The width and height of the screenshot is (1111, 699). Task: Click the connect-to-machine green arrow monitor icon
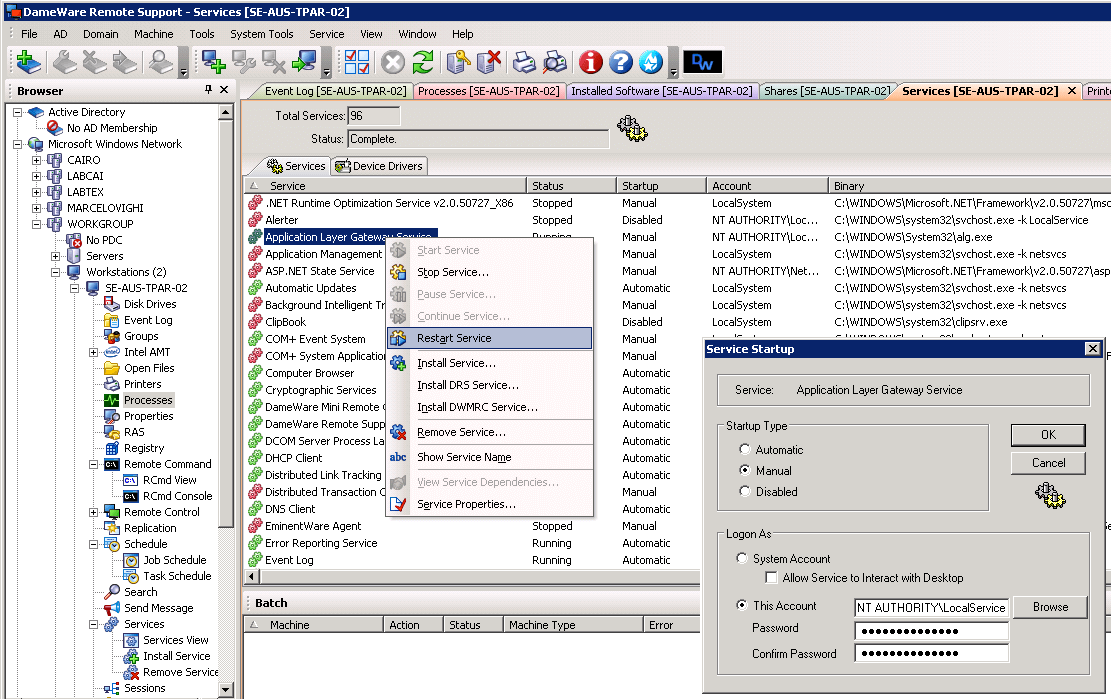pyautogui.click(x=305, y=62)
